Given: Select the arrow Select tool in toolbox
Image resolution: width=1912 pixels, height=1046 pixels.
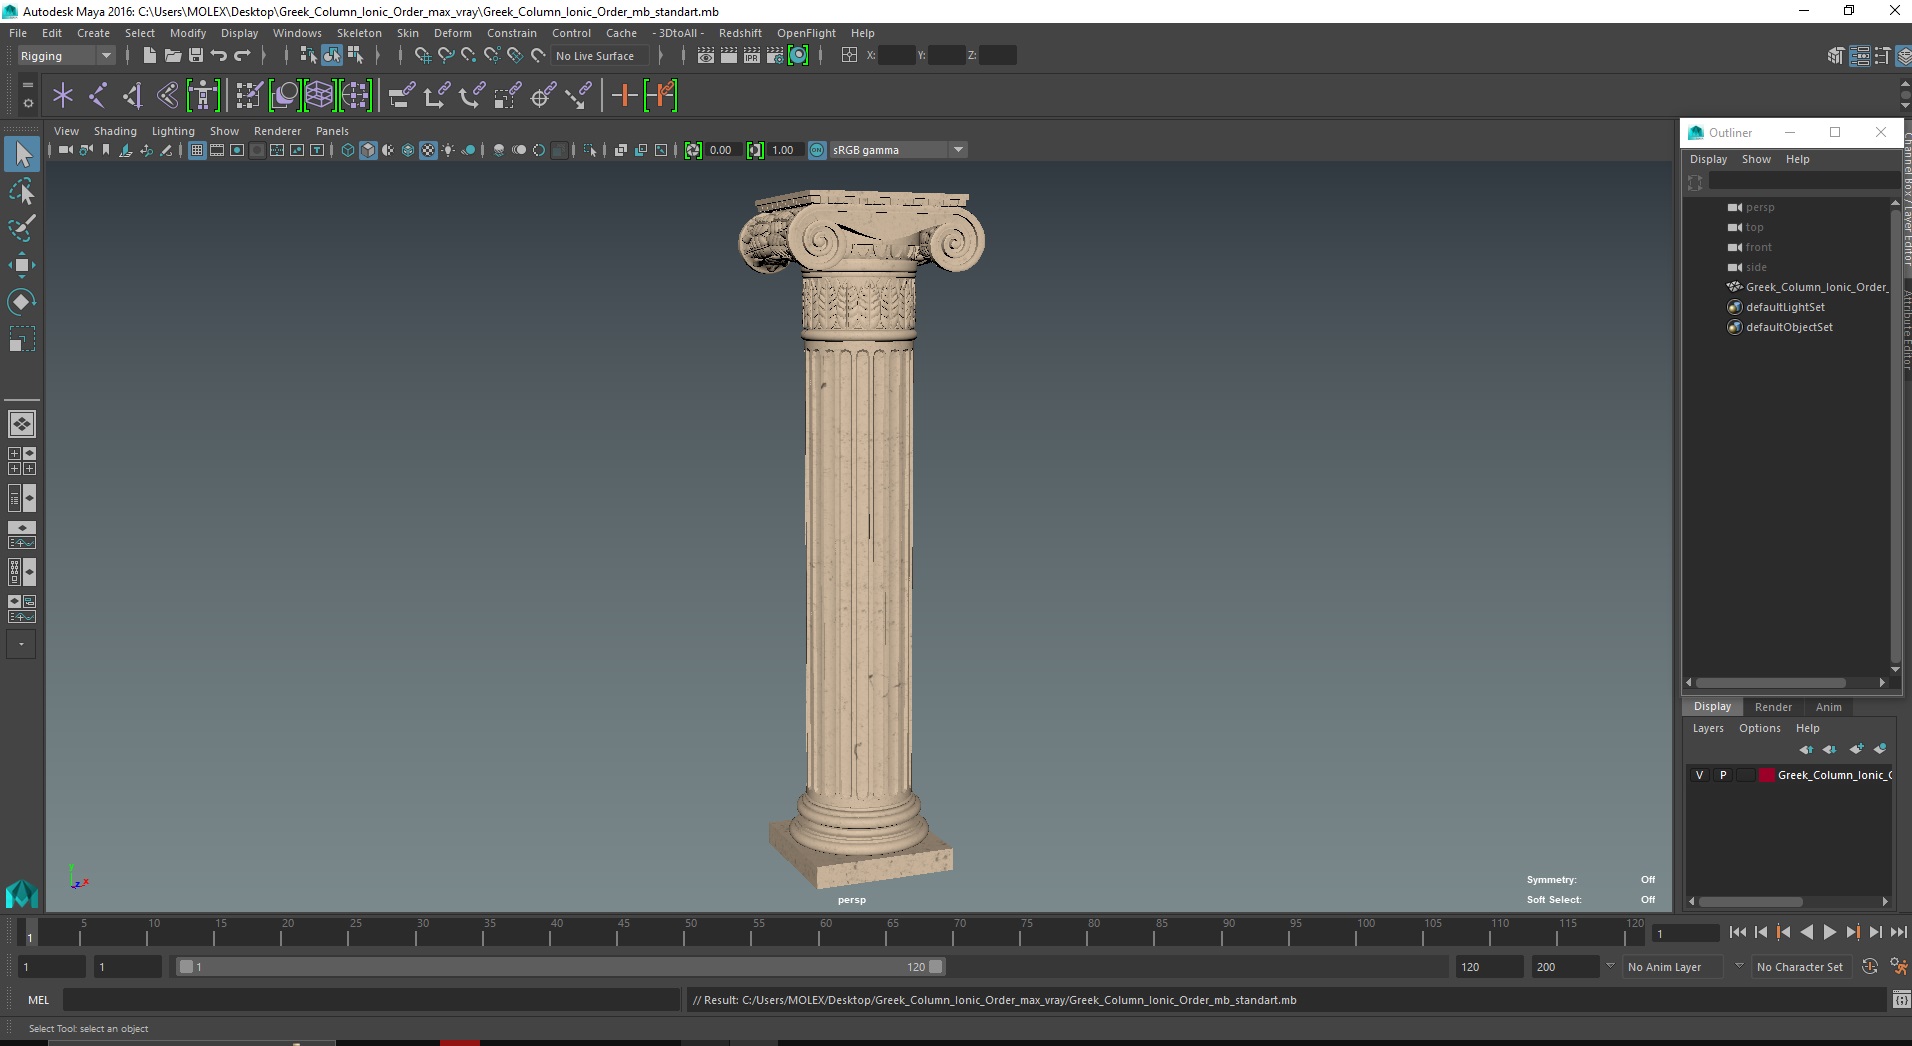Looking at the screenshot, I should 22,154.
